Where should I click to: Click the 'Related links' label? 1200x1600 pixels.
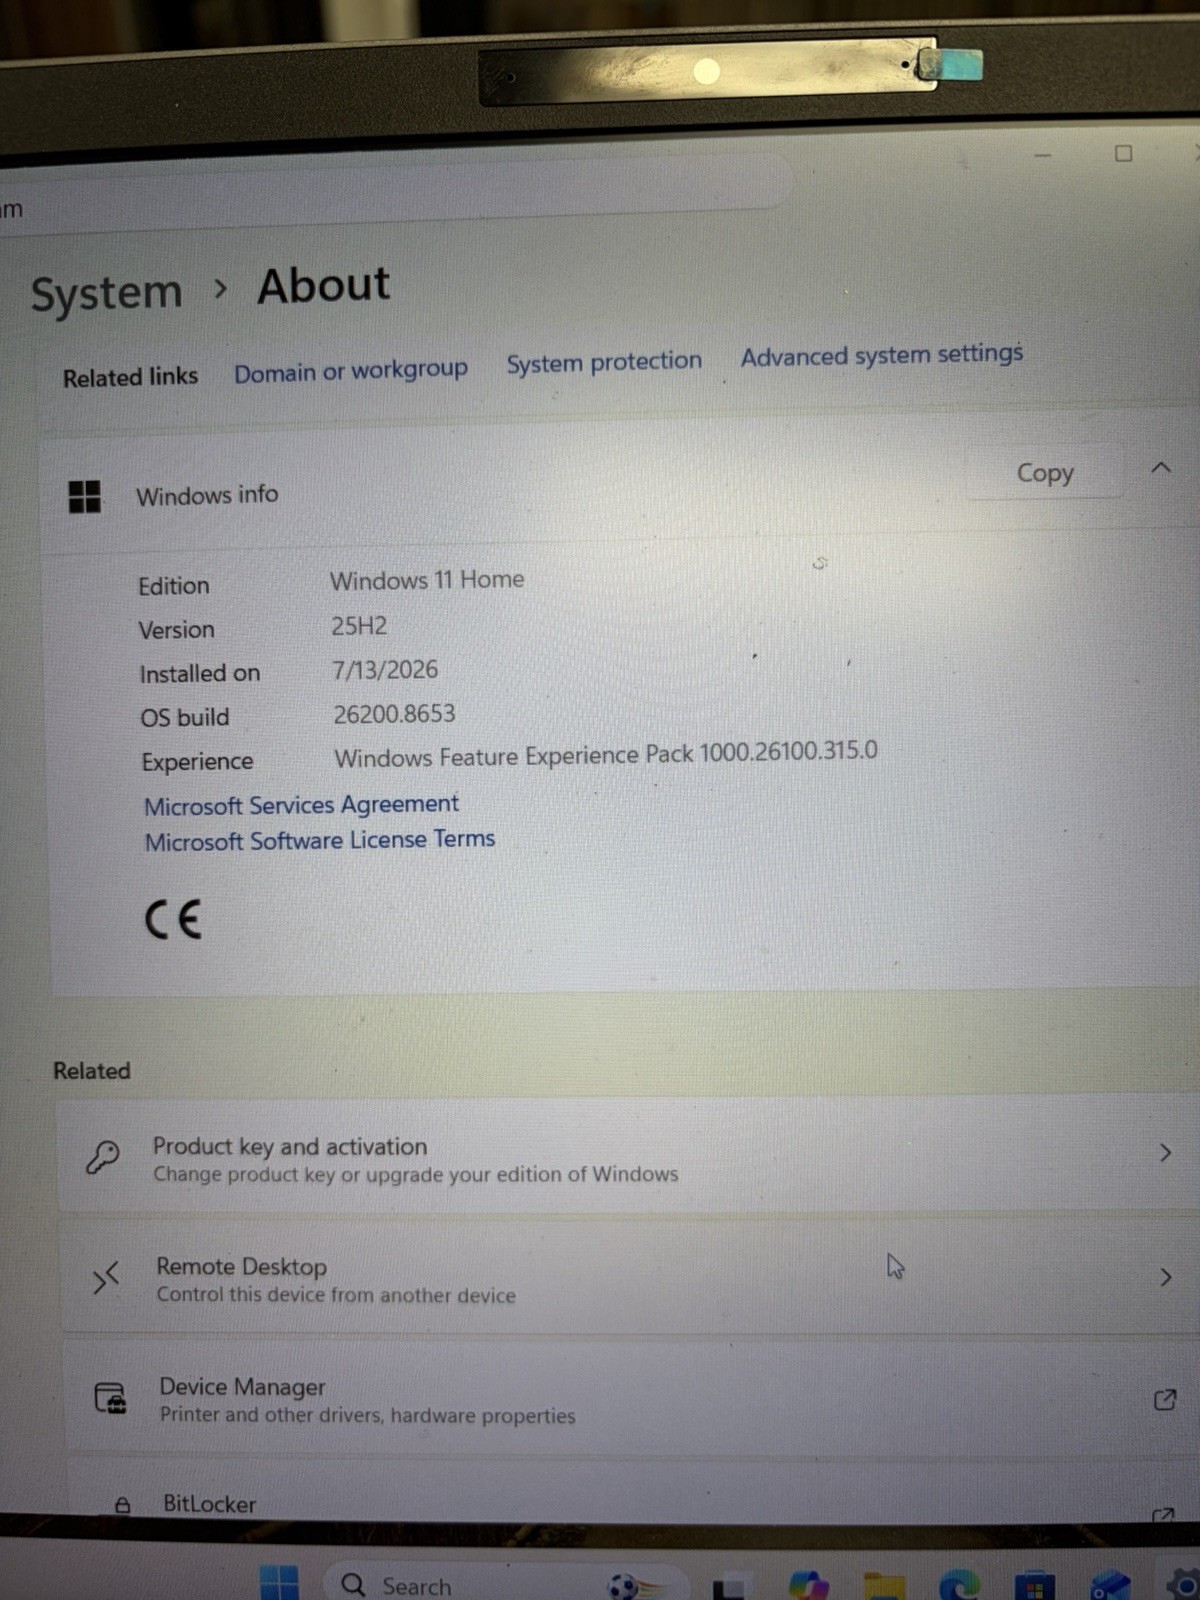pyautogui.click(x=130, y=377)
